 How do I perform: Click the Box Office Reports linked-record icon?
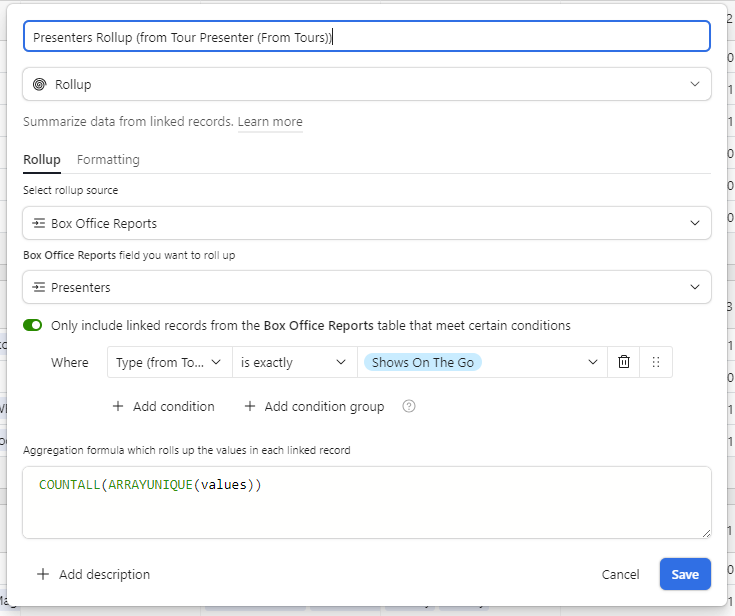pos(38,223)
